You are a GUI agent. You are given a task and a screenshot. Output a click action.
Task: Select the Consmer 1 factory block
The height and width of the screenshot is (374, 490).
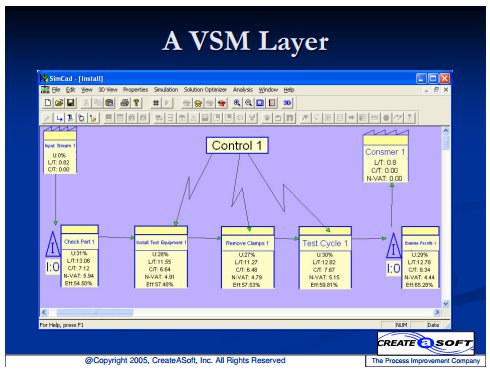(386, 156)
